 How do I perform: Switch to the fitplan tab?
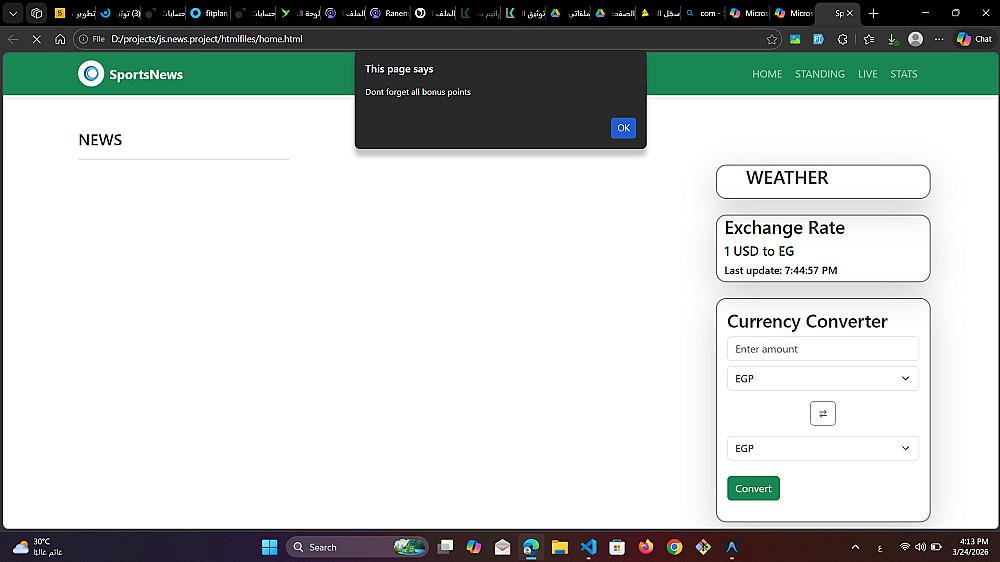(209, 13)
